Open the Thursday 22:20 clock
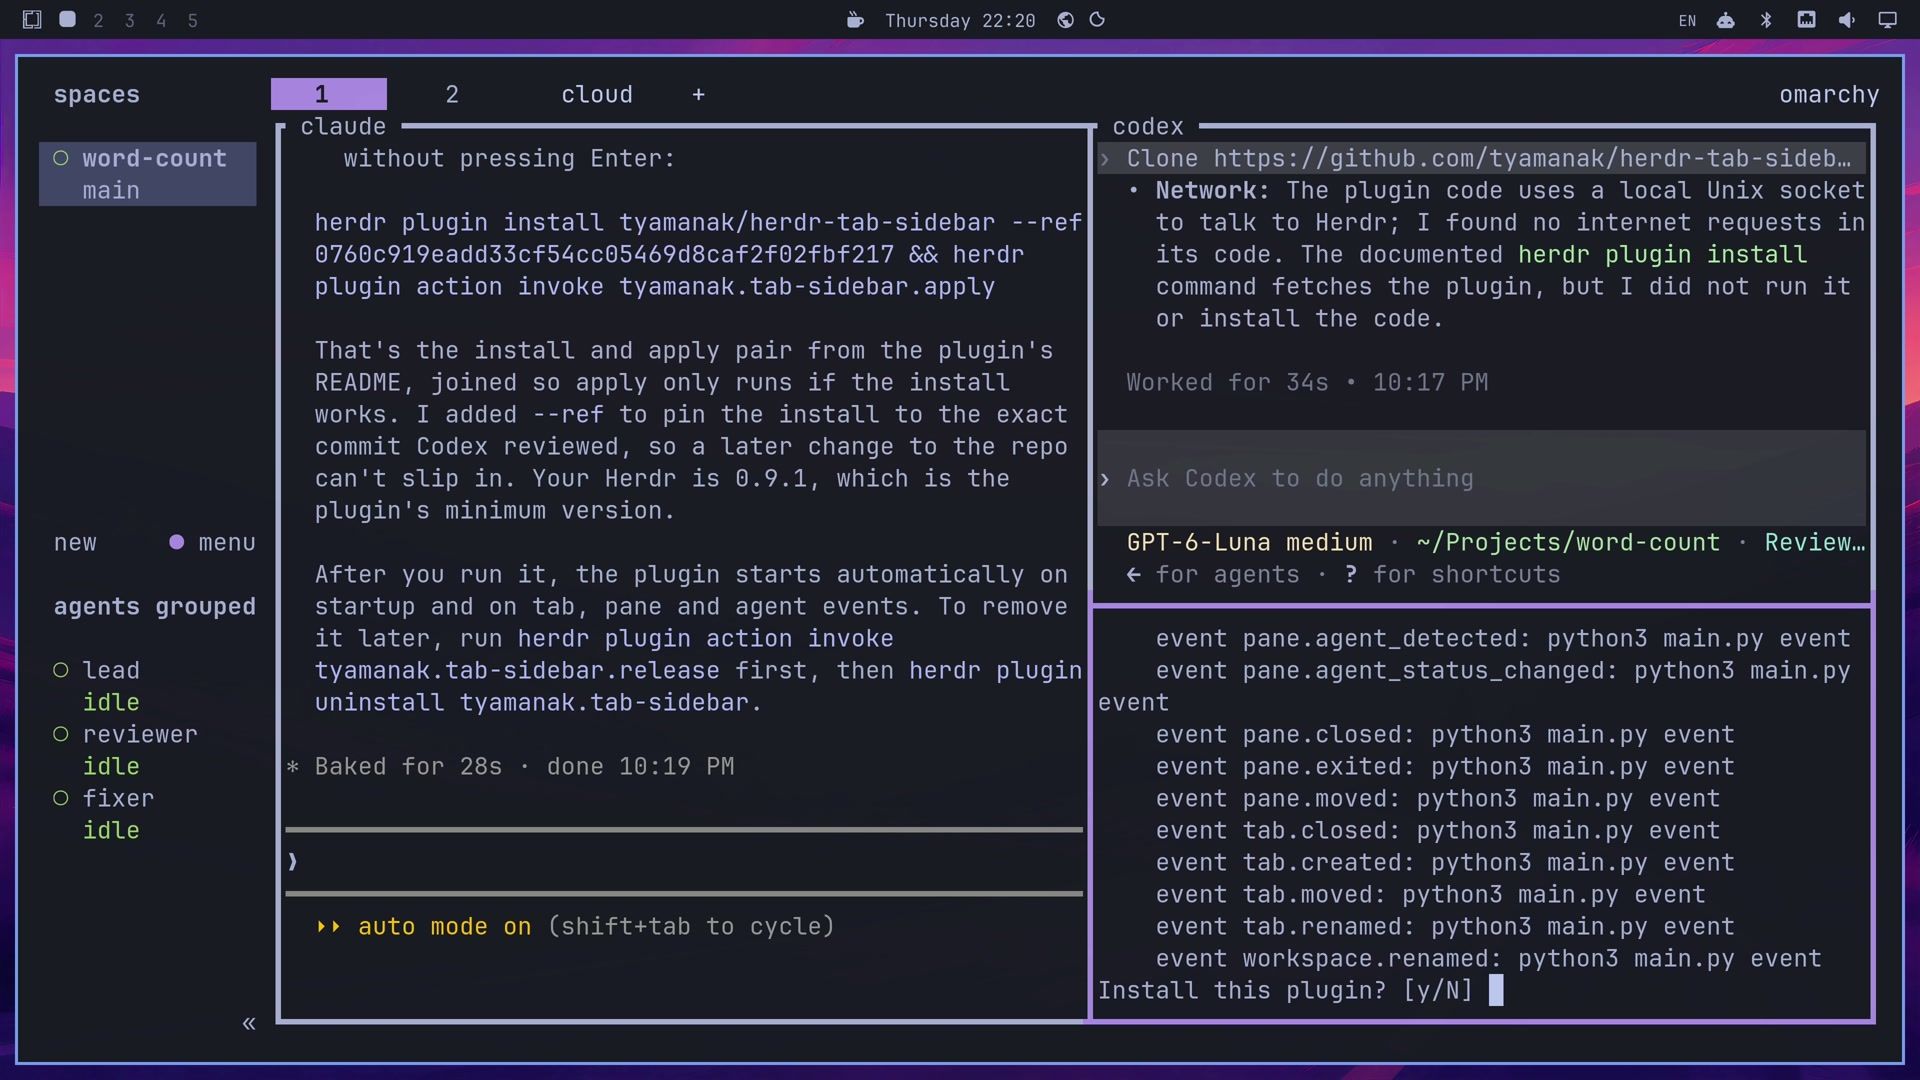Image resolution: width=1920 pixels, height=1080 pixels. [x=960, y=20]
